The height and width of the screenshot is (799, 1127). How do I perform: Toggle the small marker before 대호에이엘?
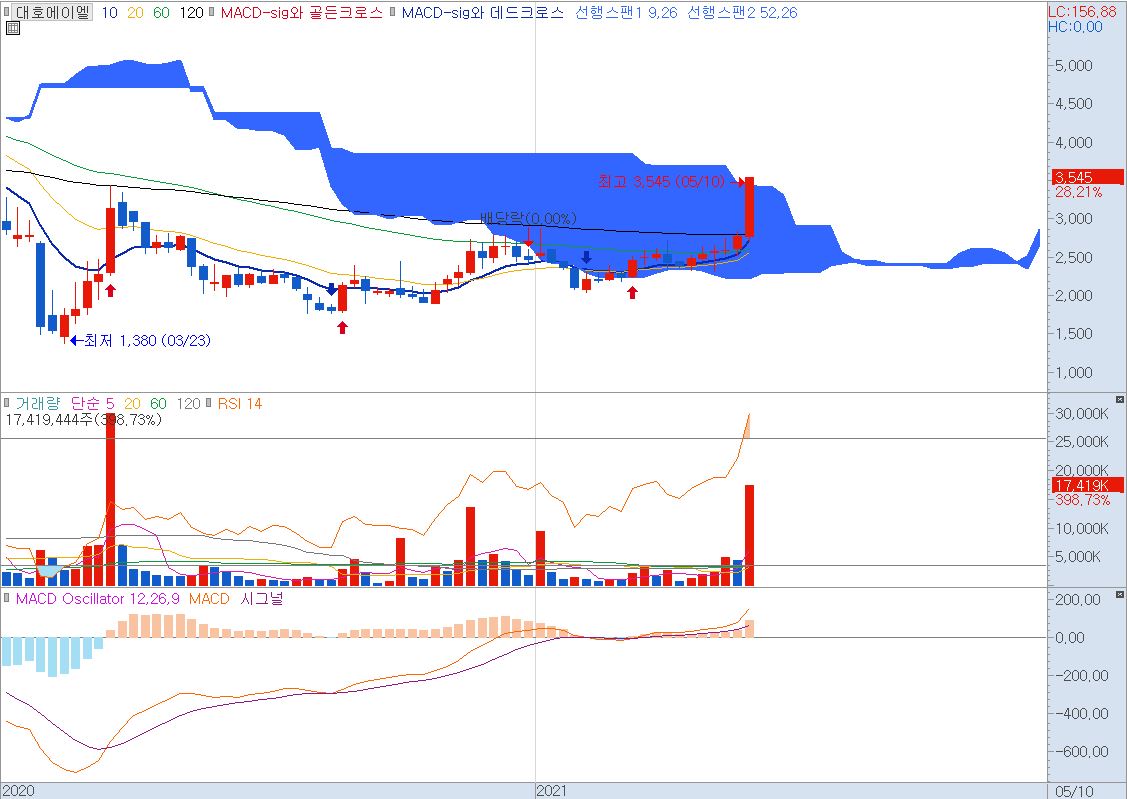pyautogui.click(x=7, y=12)
